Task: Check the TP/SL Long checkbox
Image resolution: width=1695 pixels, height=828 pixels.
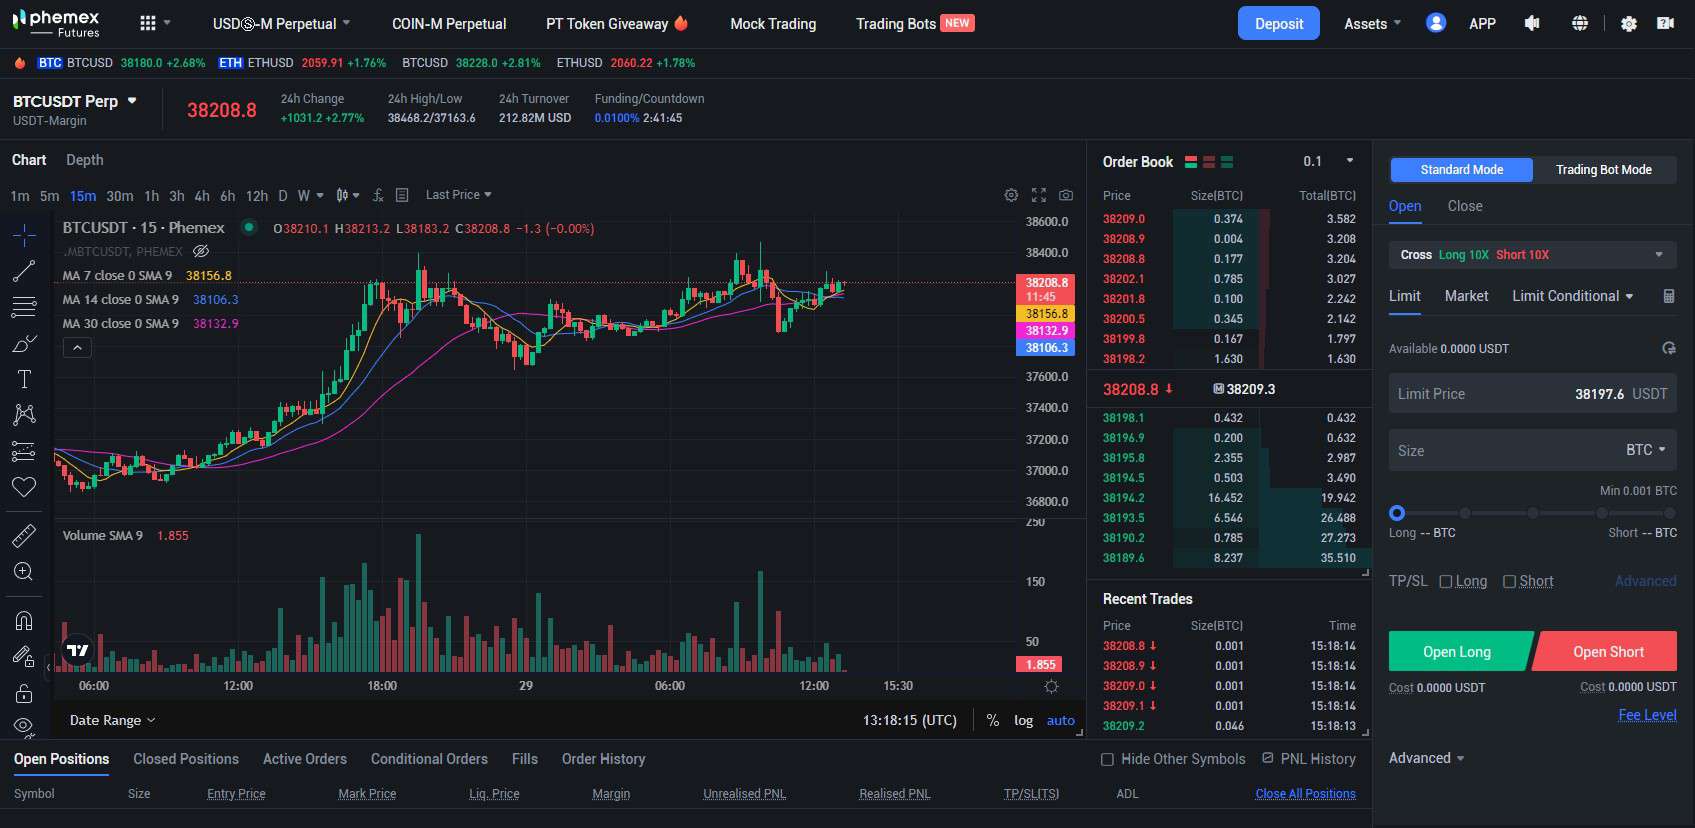Action: [1445, 582]
